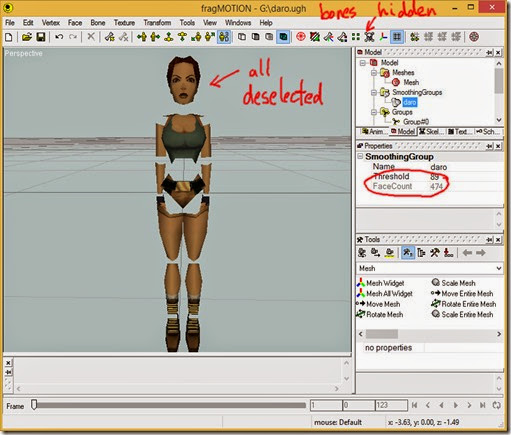Open the Vertex menu

(51, 23)
